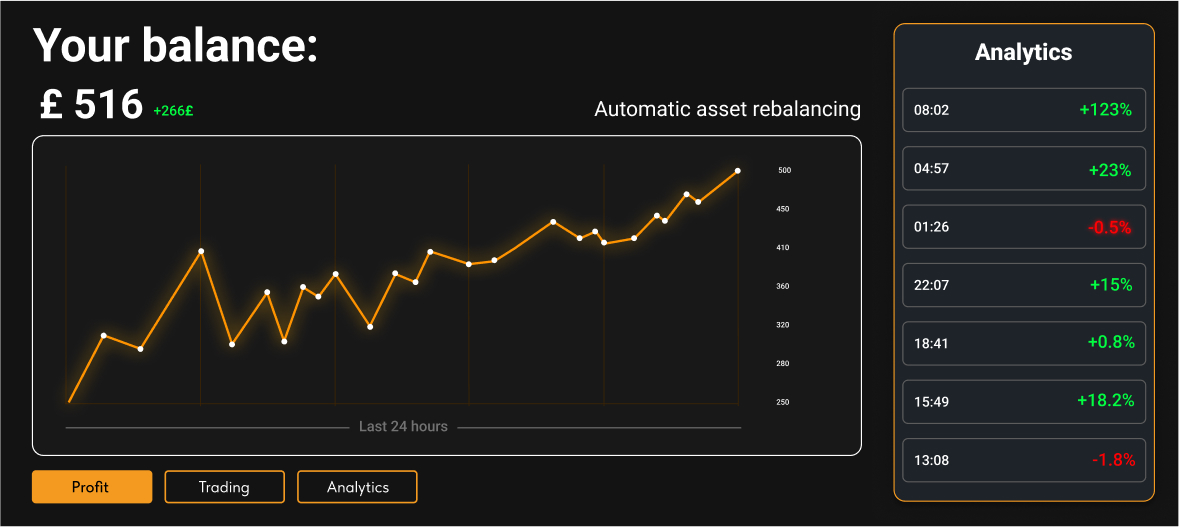This screenshot has height=527, width=1179.
Task: Click the Last 24 hours range label
Action: point(403,427)
